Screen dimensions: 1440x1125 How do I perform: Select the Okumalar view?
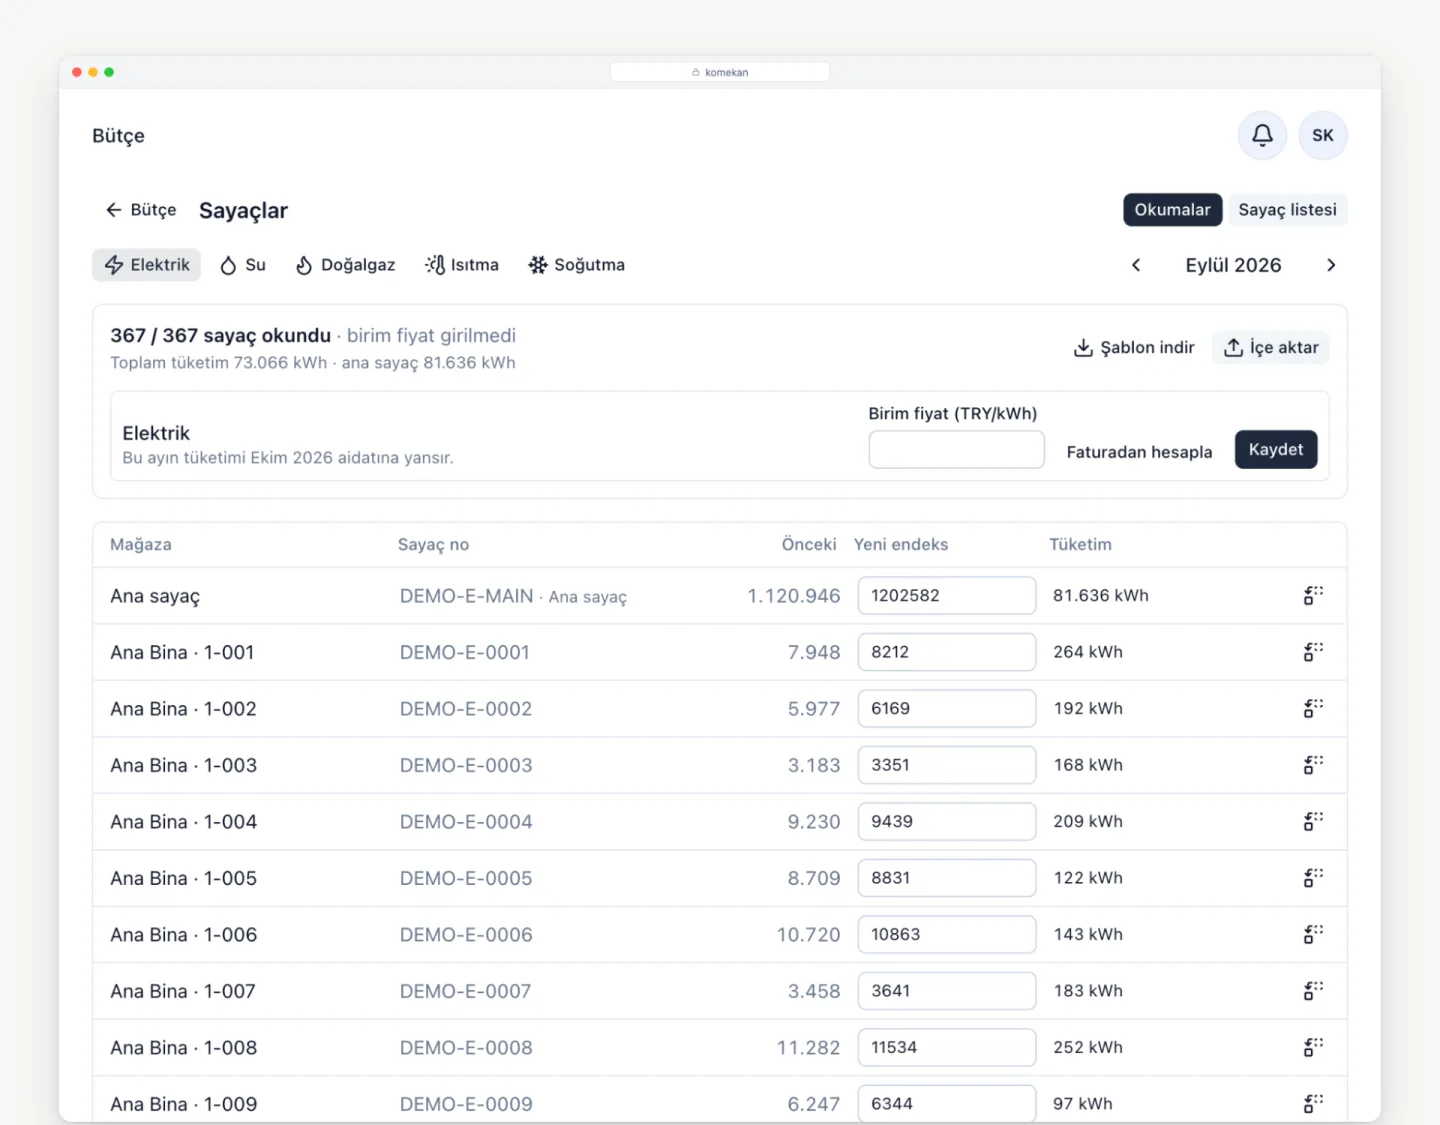pyautogui.click(x=1172, y=210)
